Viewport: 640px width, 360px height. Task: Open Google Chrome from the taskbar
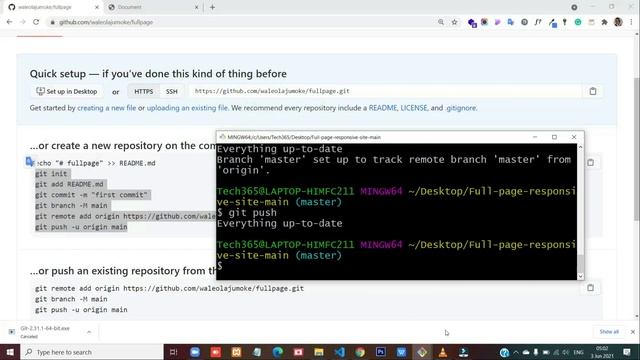[x=360, y=352]
